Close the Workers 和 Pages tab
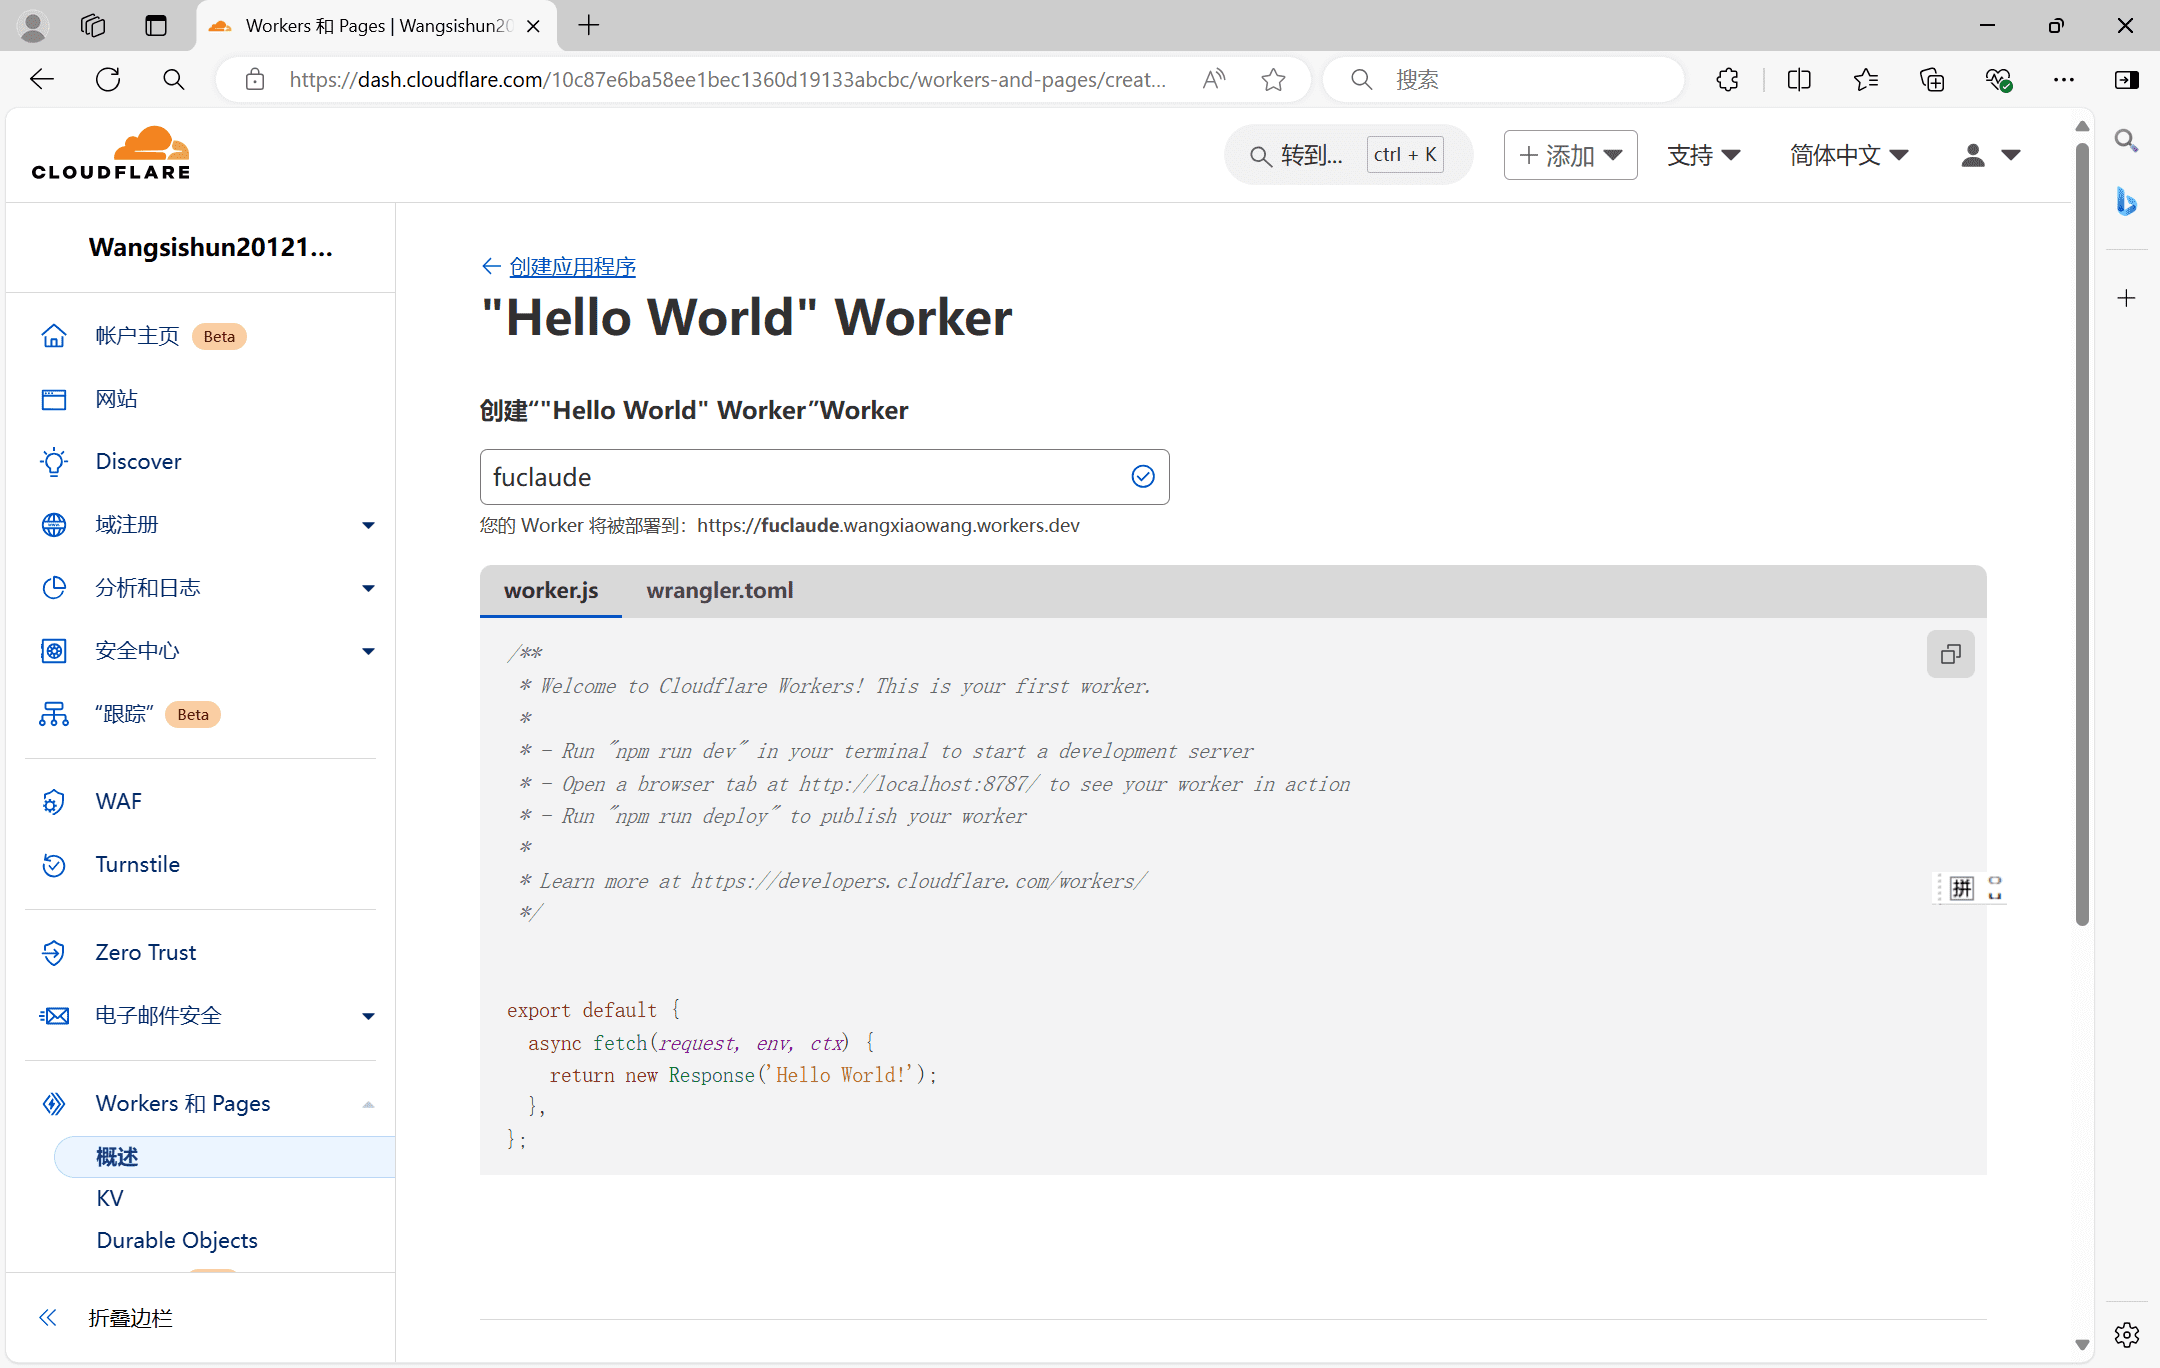 (x=533, y=26)
